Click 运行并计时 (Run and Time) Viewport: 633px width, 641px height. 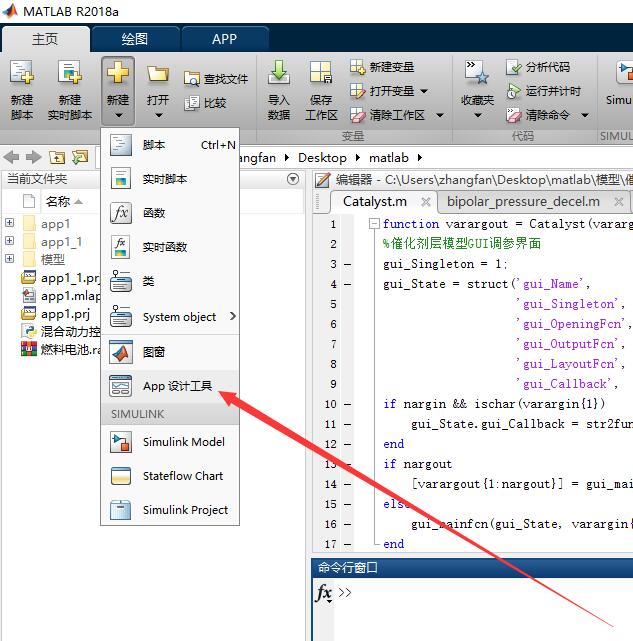[543, 91]
